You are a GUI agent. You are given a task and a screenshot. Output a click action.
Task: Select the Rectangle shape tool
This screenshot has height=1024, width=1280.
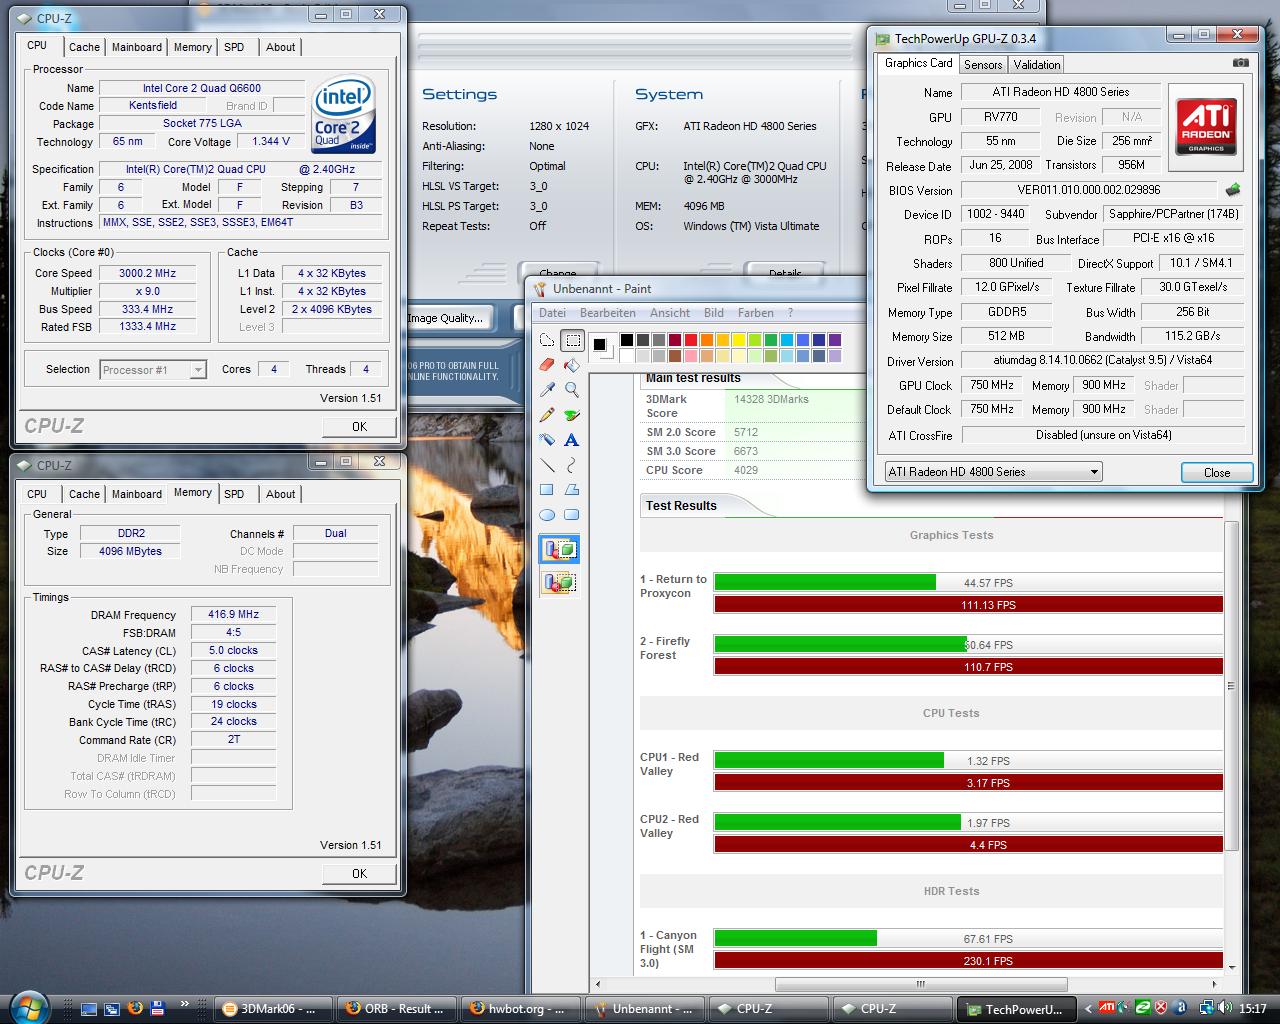[x=547, y=490]
